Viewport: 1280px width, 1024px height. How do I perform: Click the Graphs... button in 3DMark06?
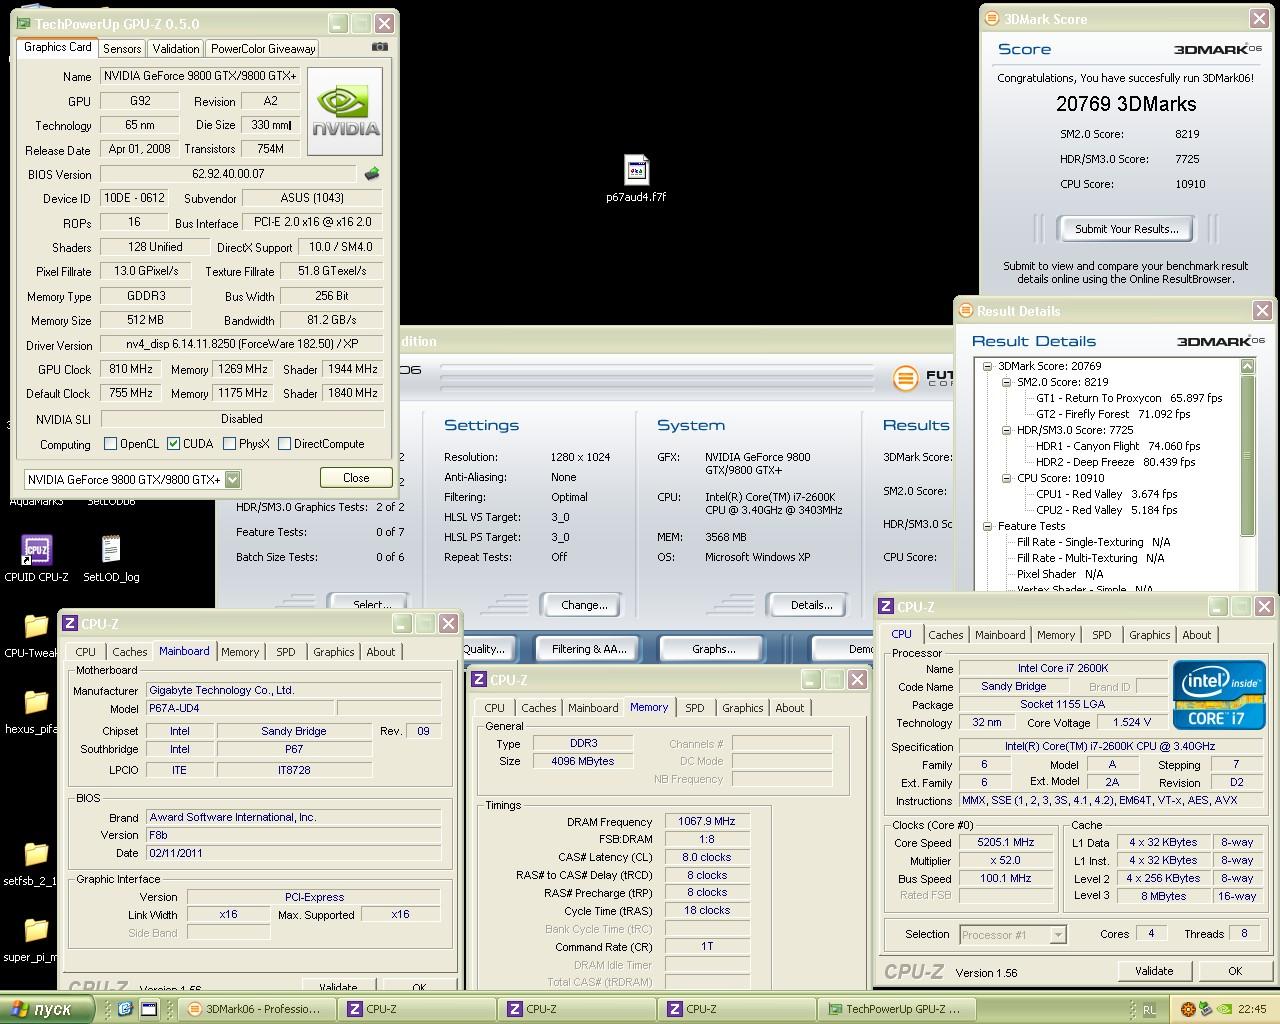[714, 649]
